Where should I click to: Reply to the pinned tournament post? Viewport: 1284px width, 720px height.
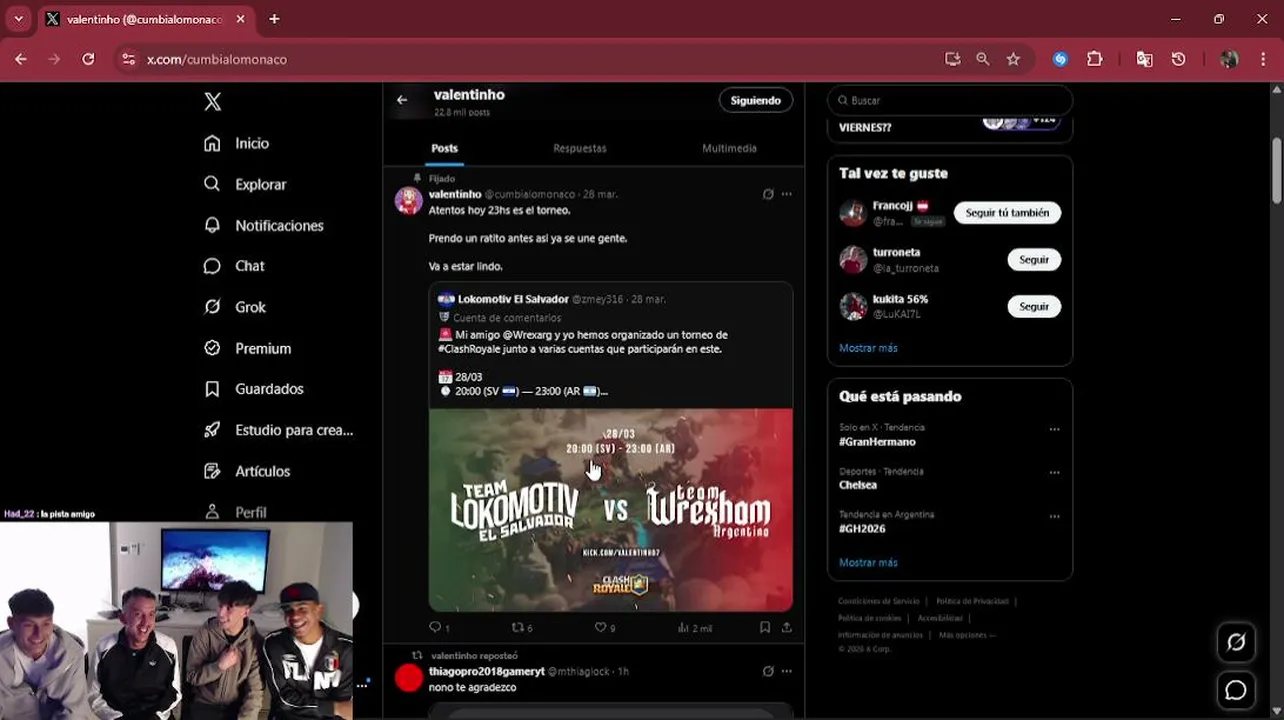coord(439,627)
